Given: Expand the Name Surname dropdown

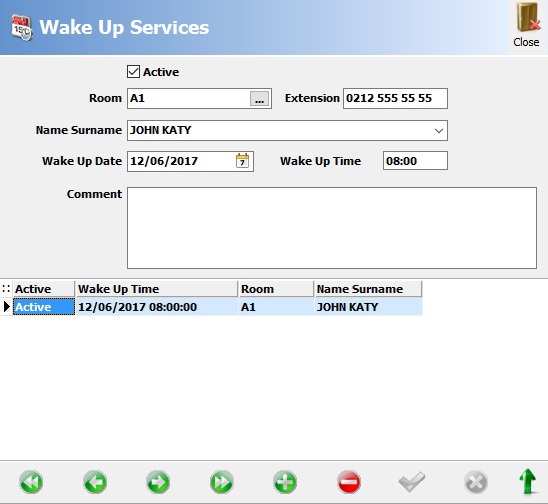Looking at the screenshot, I should 439,131.
